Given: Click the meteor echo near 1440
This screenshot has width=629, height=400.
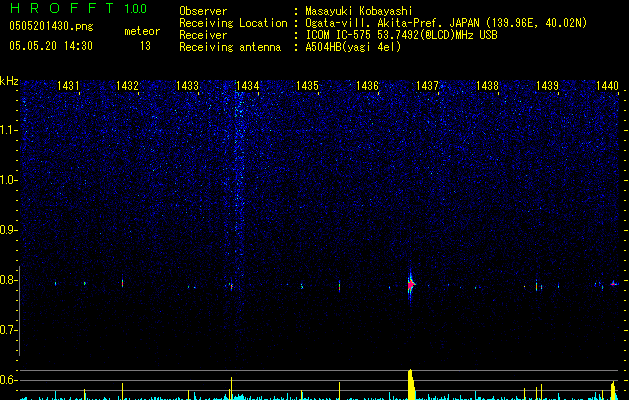Looking at the screenshot, I should click(613, 283).
